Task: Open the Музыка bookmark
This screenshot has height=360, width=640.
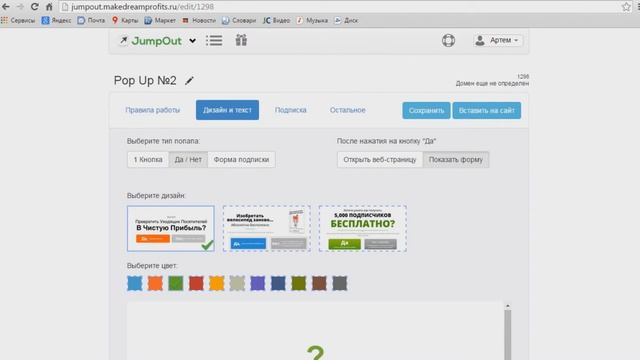Action: [x=312, y=20]
